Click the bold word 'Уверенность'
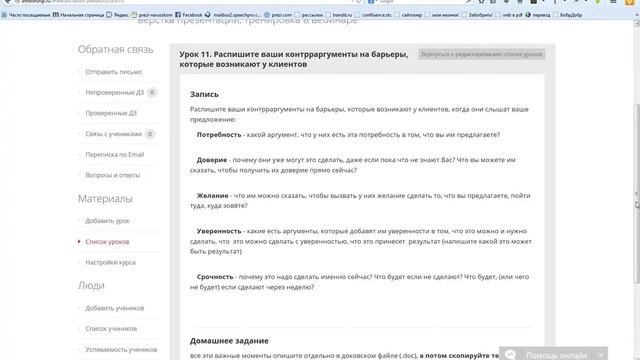This screenshot has width=640, height=360. 219,231
